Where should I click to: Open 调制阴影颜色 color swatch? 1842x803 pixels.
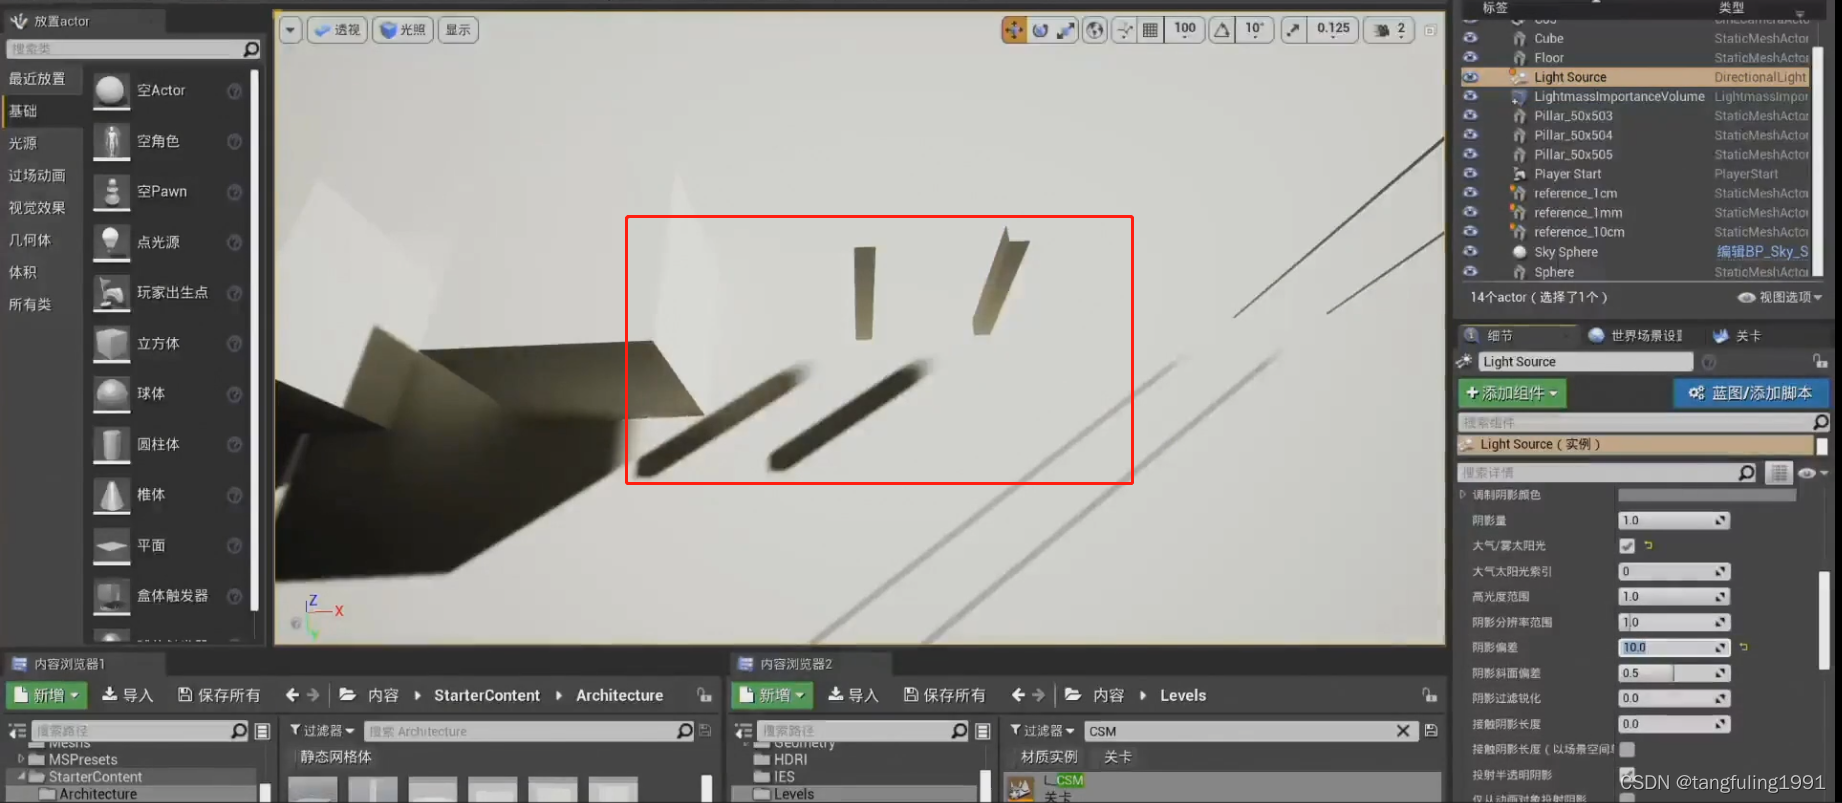[x=1707, y=495]
